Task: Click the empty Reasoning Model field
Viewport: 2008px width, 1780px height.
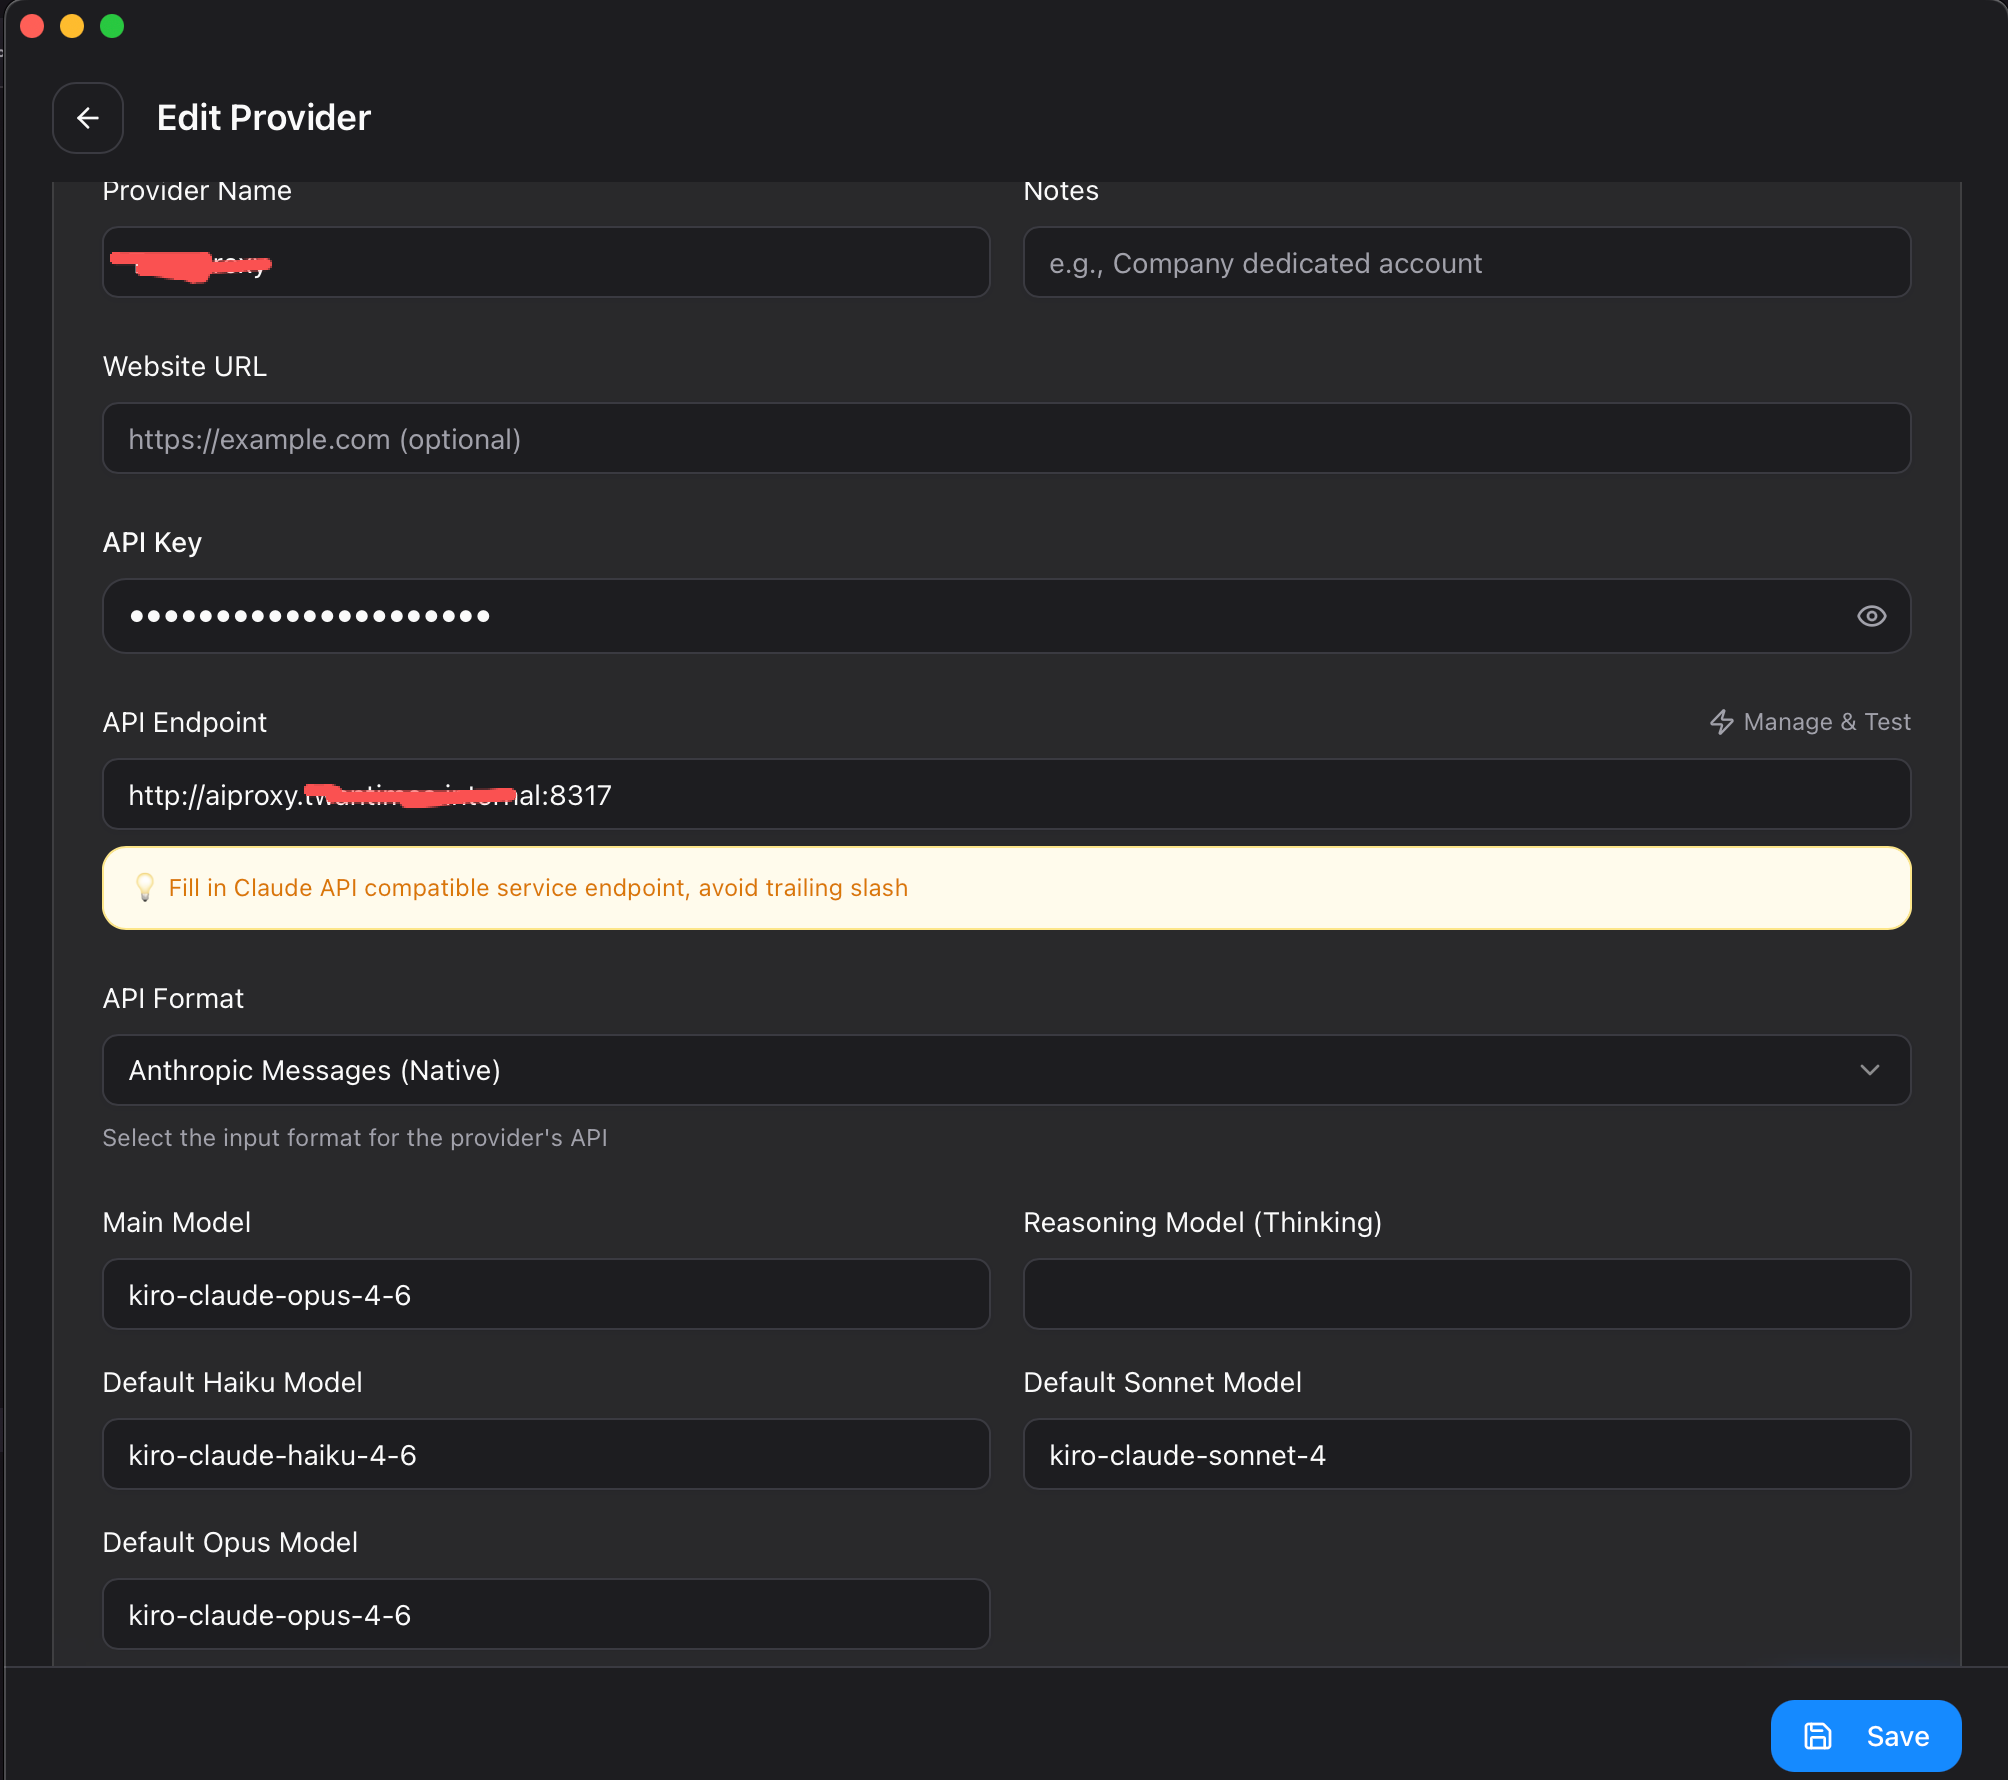Action: point(1466,1295)
